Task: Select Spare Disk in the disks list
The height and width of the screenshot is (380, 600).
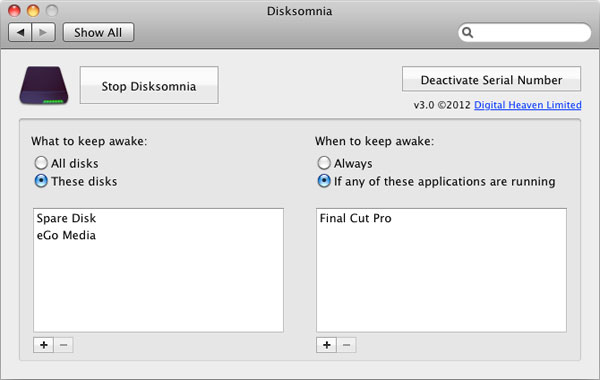Action: [158, 218]
